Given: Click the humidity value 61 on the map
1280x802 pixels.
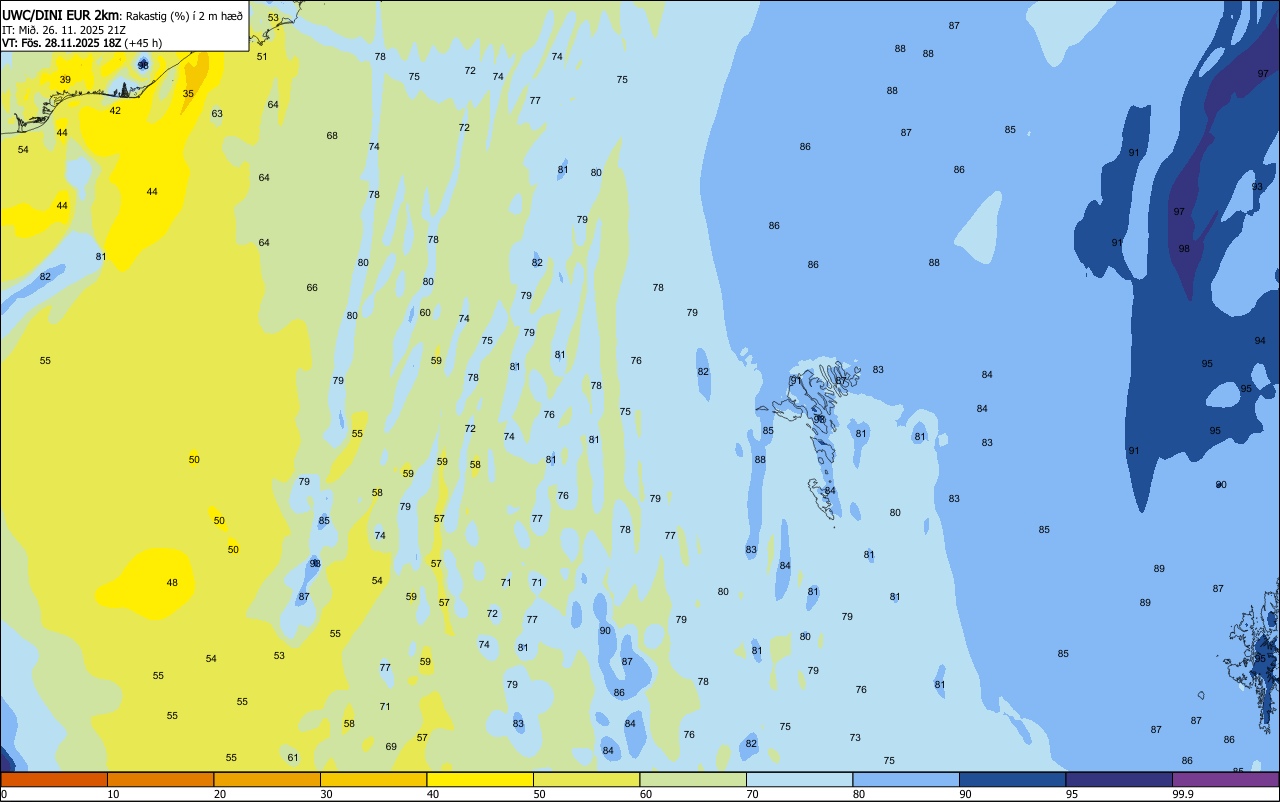Looking at the screenshot, I should [293, 758].
